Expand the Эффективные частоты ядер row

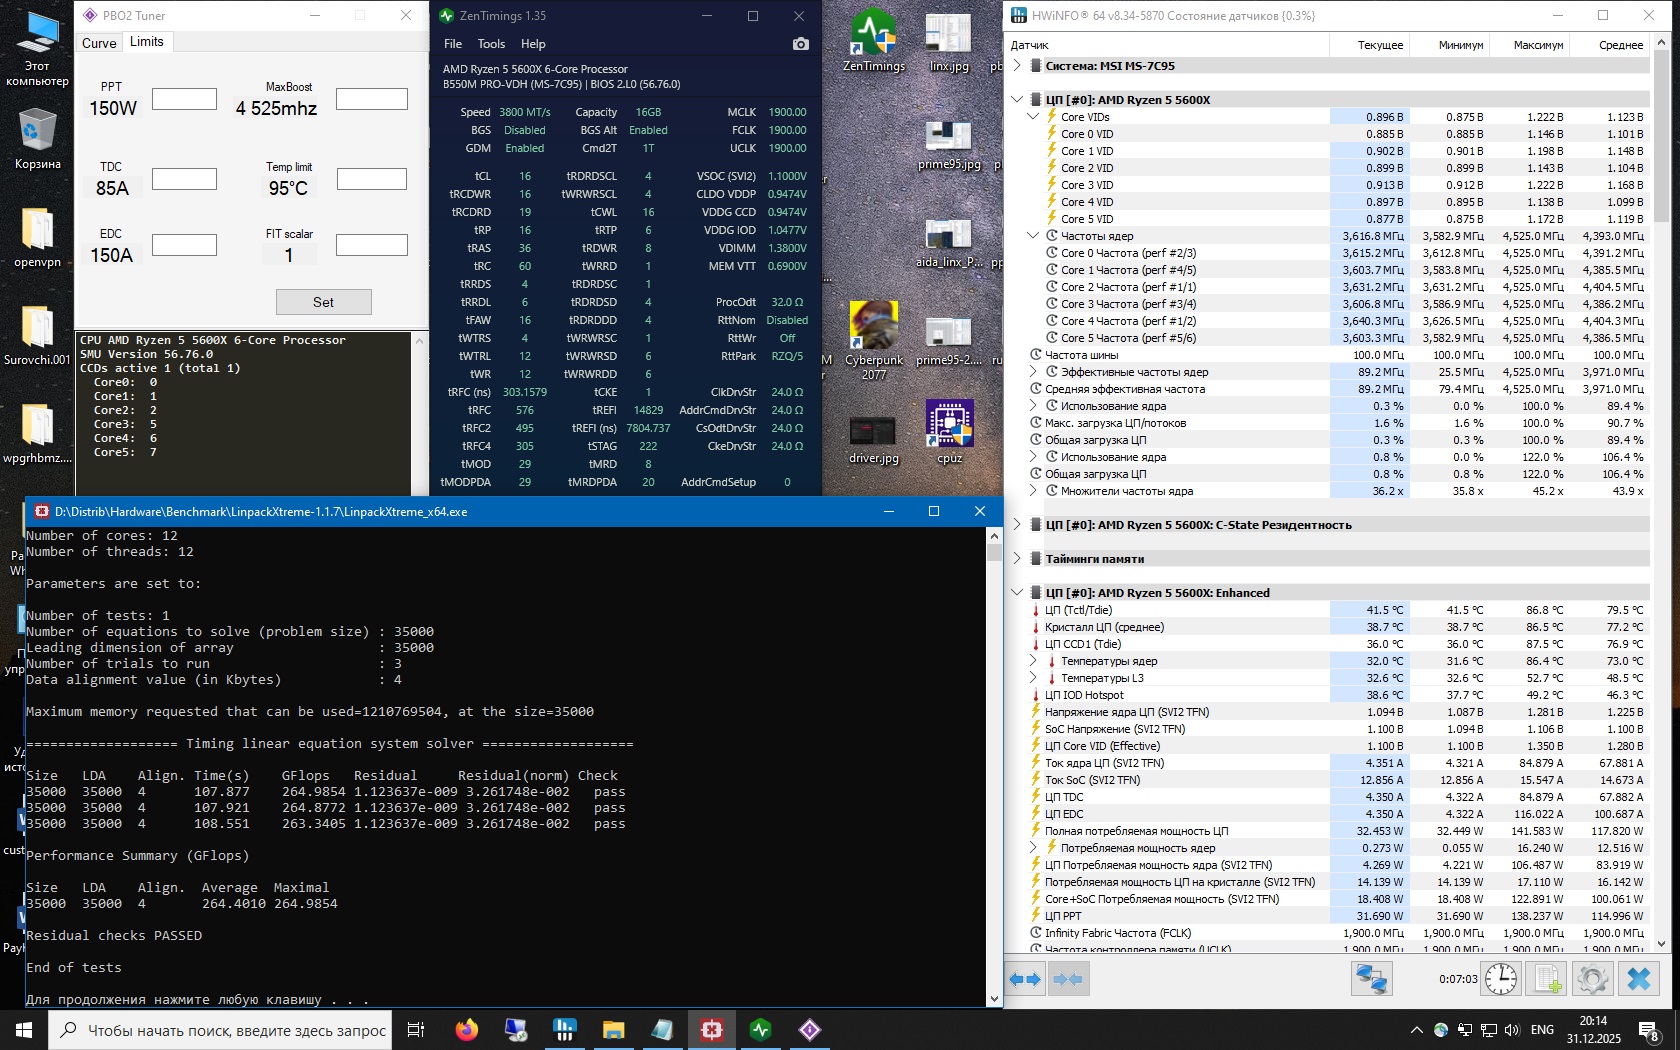[1033, 372]
